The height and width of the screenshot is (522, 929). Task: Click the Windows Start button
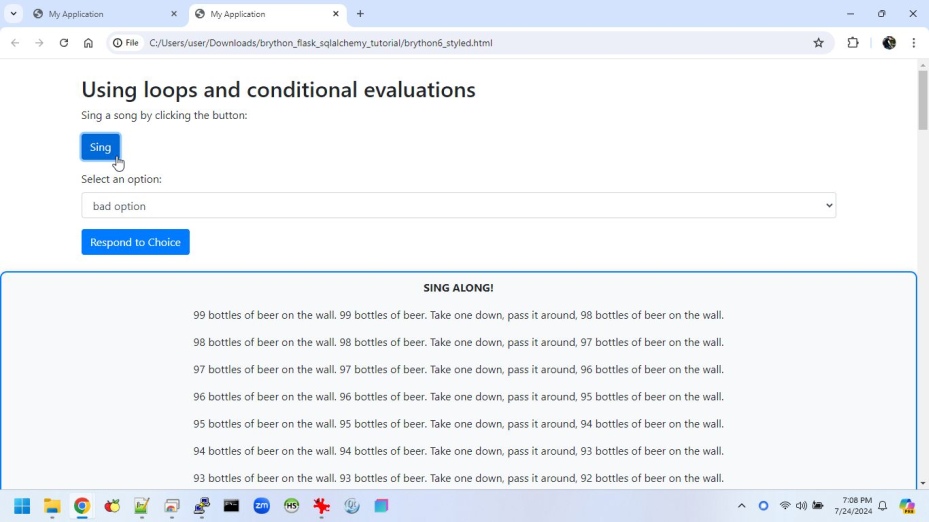pos(22,506)
